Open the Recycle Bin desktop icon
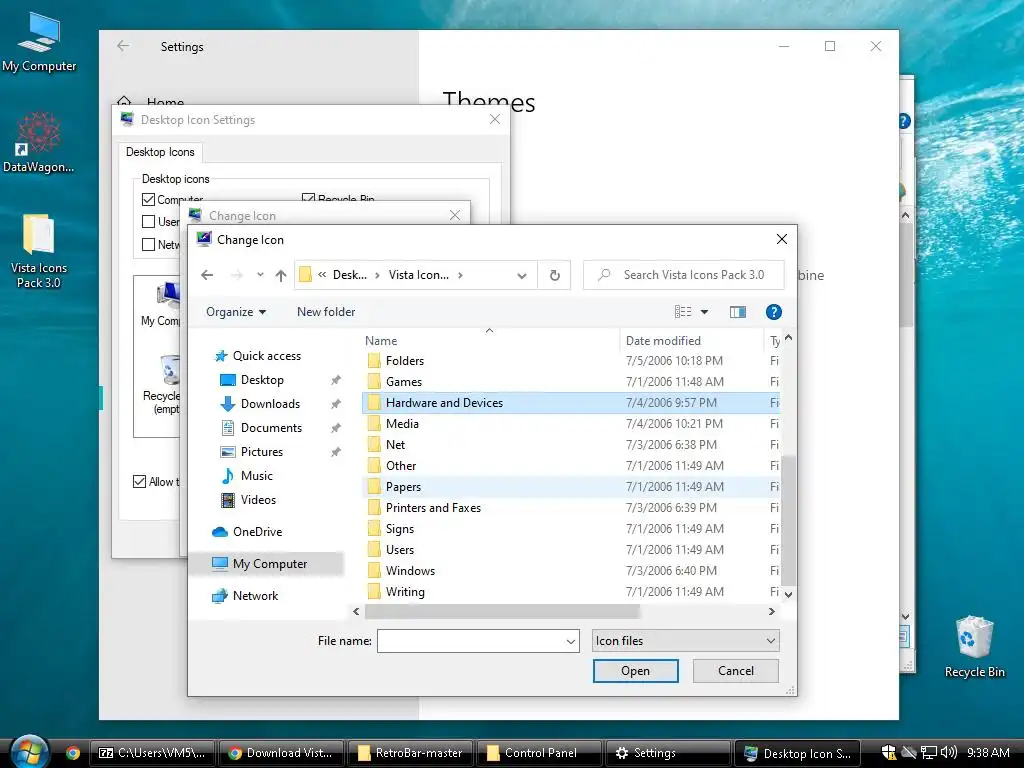 (x=974, y=647)
